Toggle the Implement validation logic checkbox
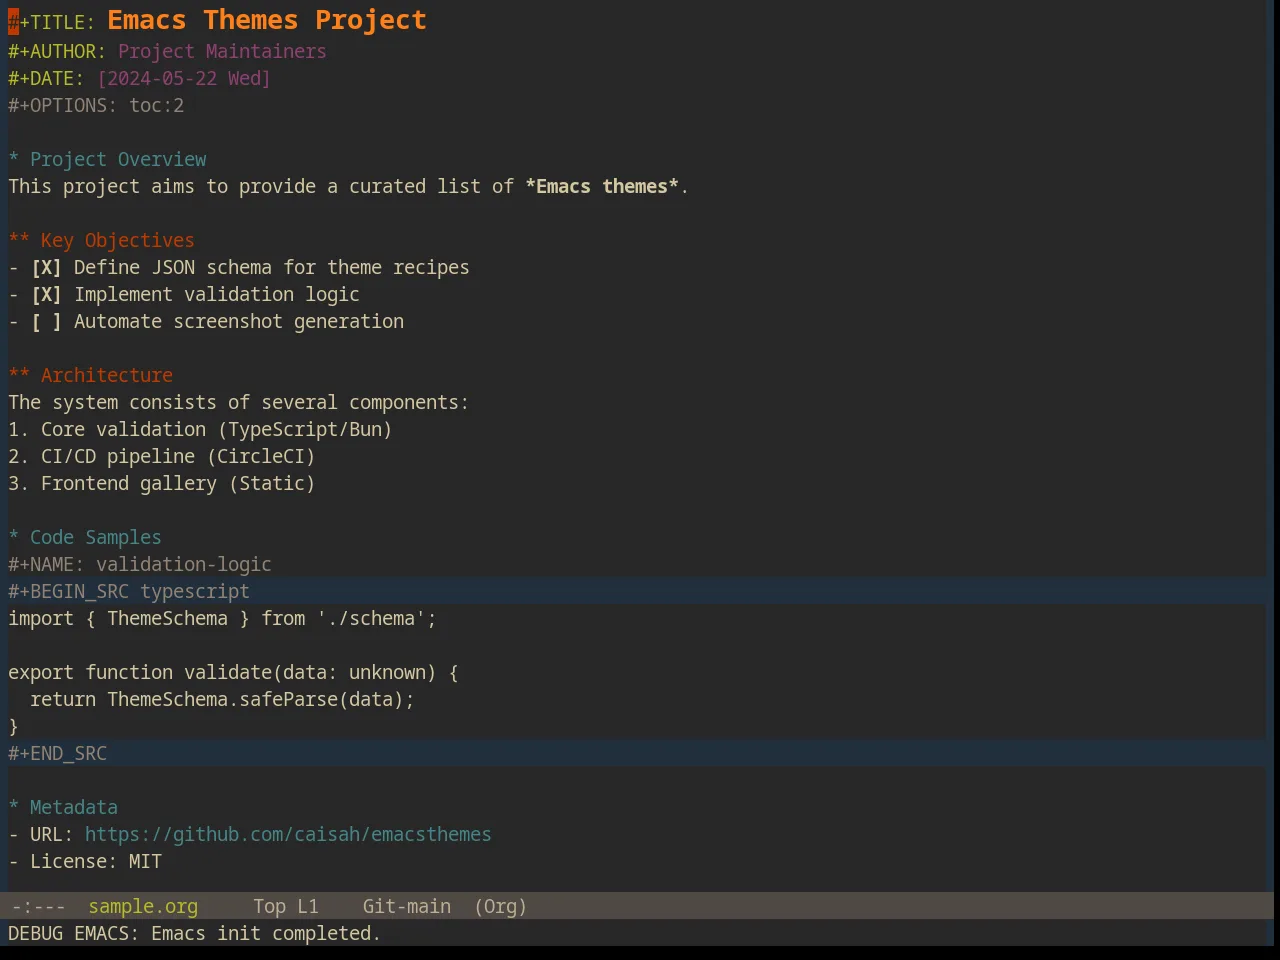The height and width of the screenshot is (960, 1280). pyautogui.click(x=46, y=295)
